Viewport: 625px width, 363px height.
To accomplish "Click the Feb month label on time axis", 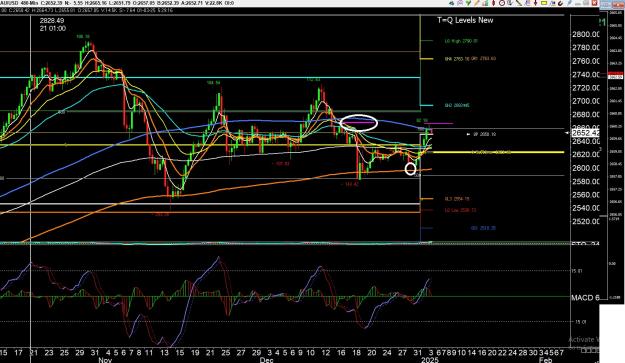I will click(545, 360).
